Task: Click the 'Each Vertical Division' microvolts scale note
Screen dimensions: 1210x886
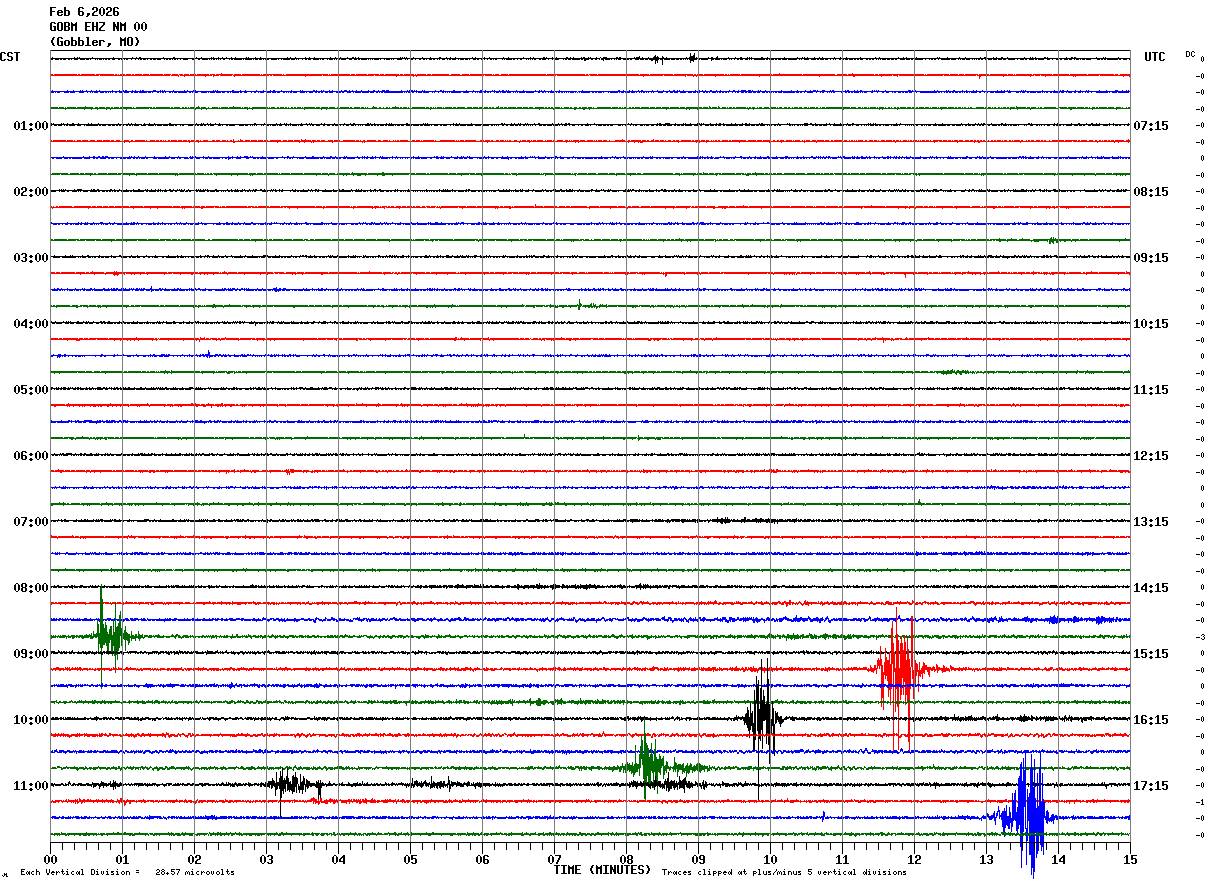Action: point(127,873)
